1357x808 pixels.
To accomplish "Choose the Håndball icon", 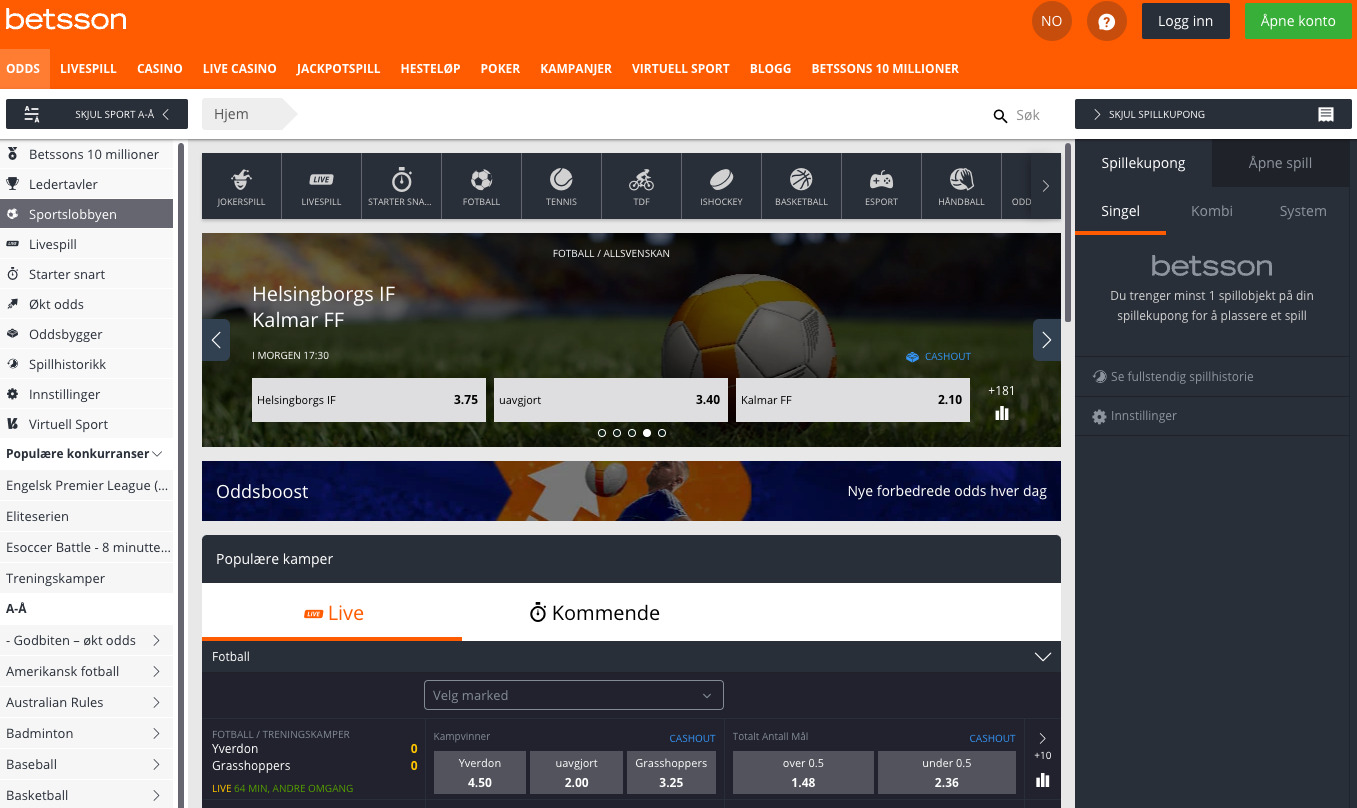I will [x=961, y=186].
